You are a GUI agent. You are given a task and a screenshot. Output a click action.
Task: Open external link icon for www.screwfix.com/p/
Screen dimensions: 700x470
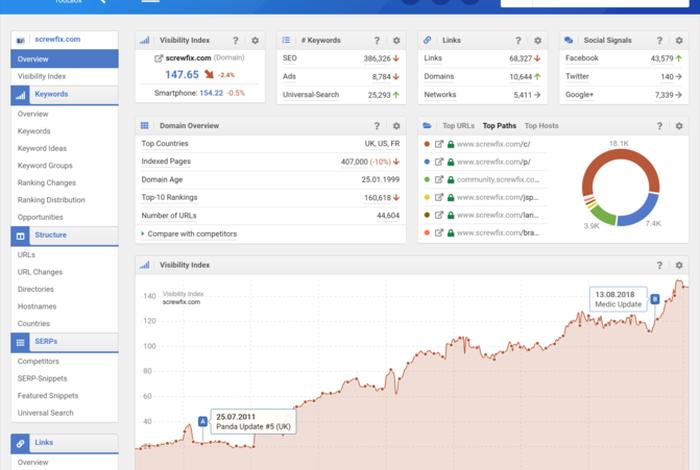[439, 162]
